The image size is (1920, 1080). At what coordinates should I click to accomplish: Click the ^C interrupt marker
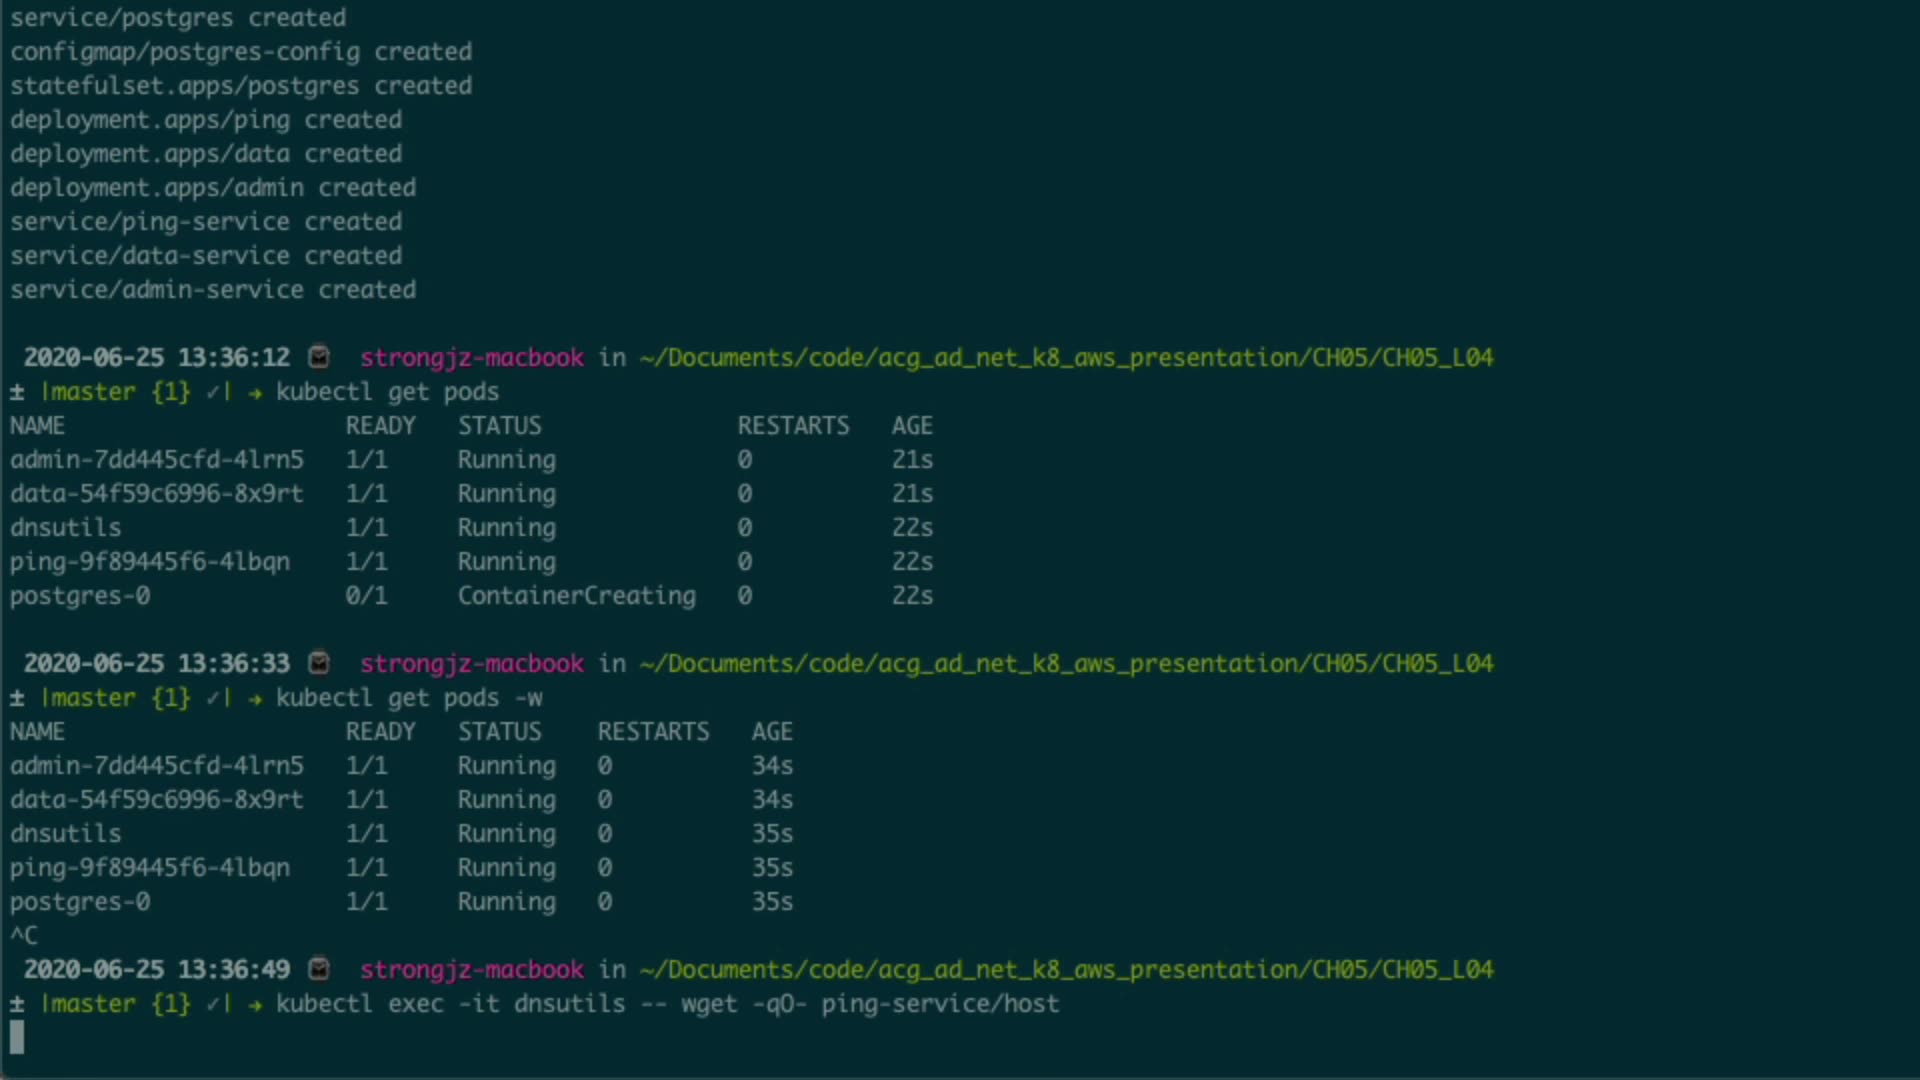pyautogui.click(x=24, y=936)
